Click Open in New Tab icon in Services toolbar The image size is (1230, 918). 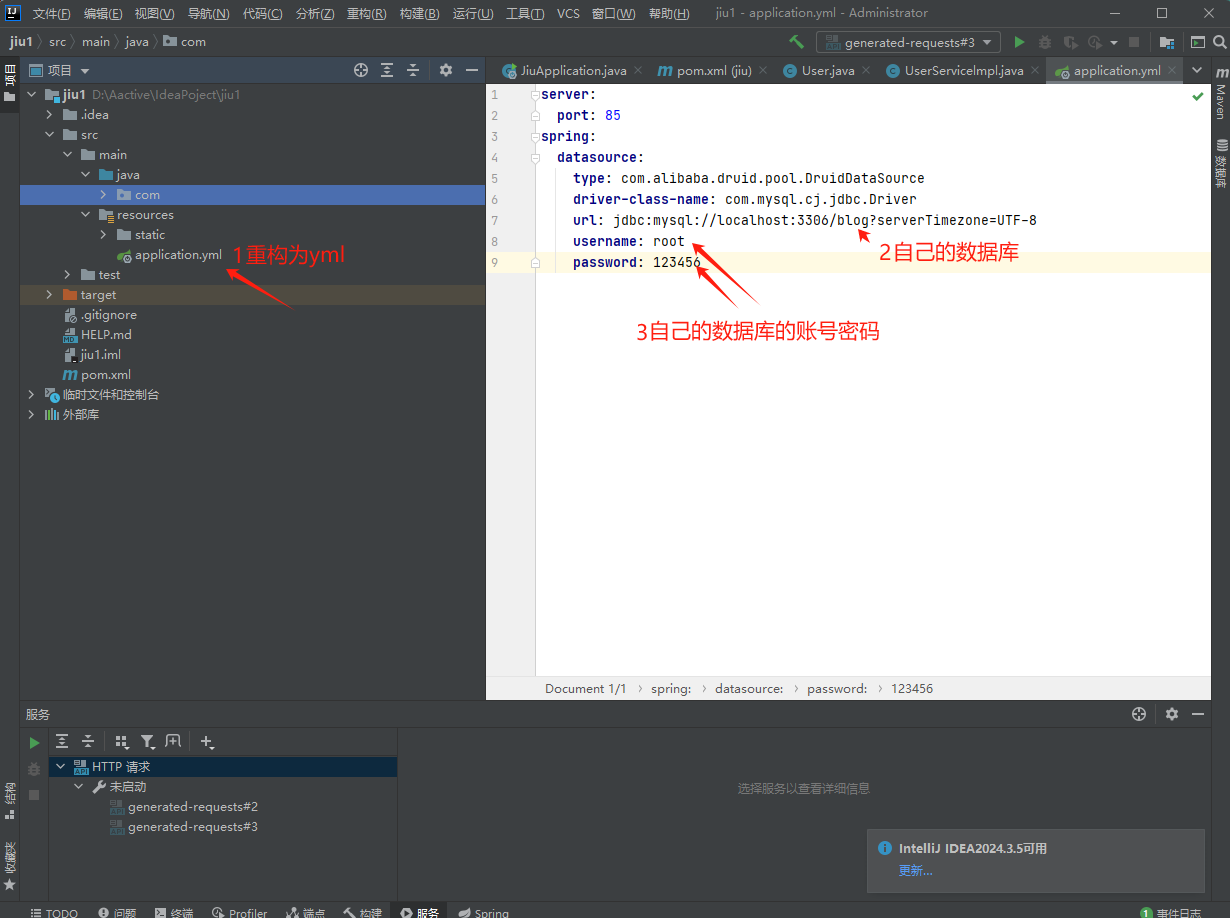(x=173, y=741)
